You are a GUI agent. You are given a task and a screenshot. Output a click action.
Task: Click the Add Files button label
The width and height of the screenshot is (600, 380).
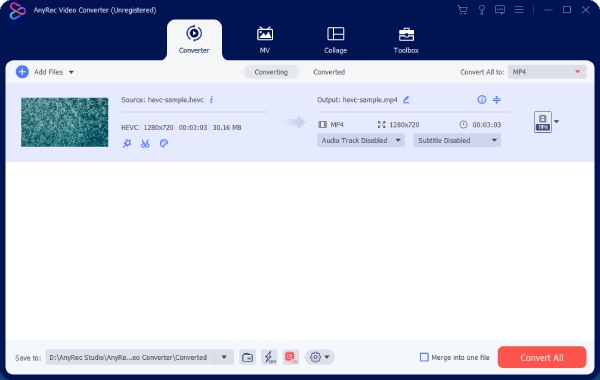tap(48, 72)
